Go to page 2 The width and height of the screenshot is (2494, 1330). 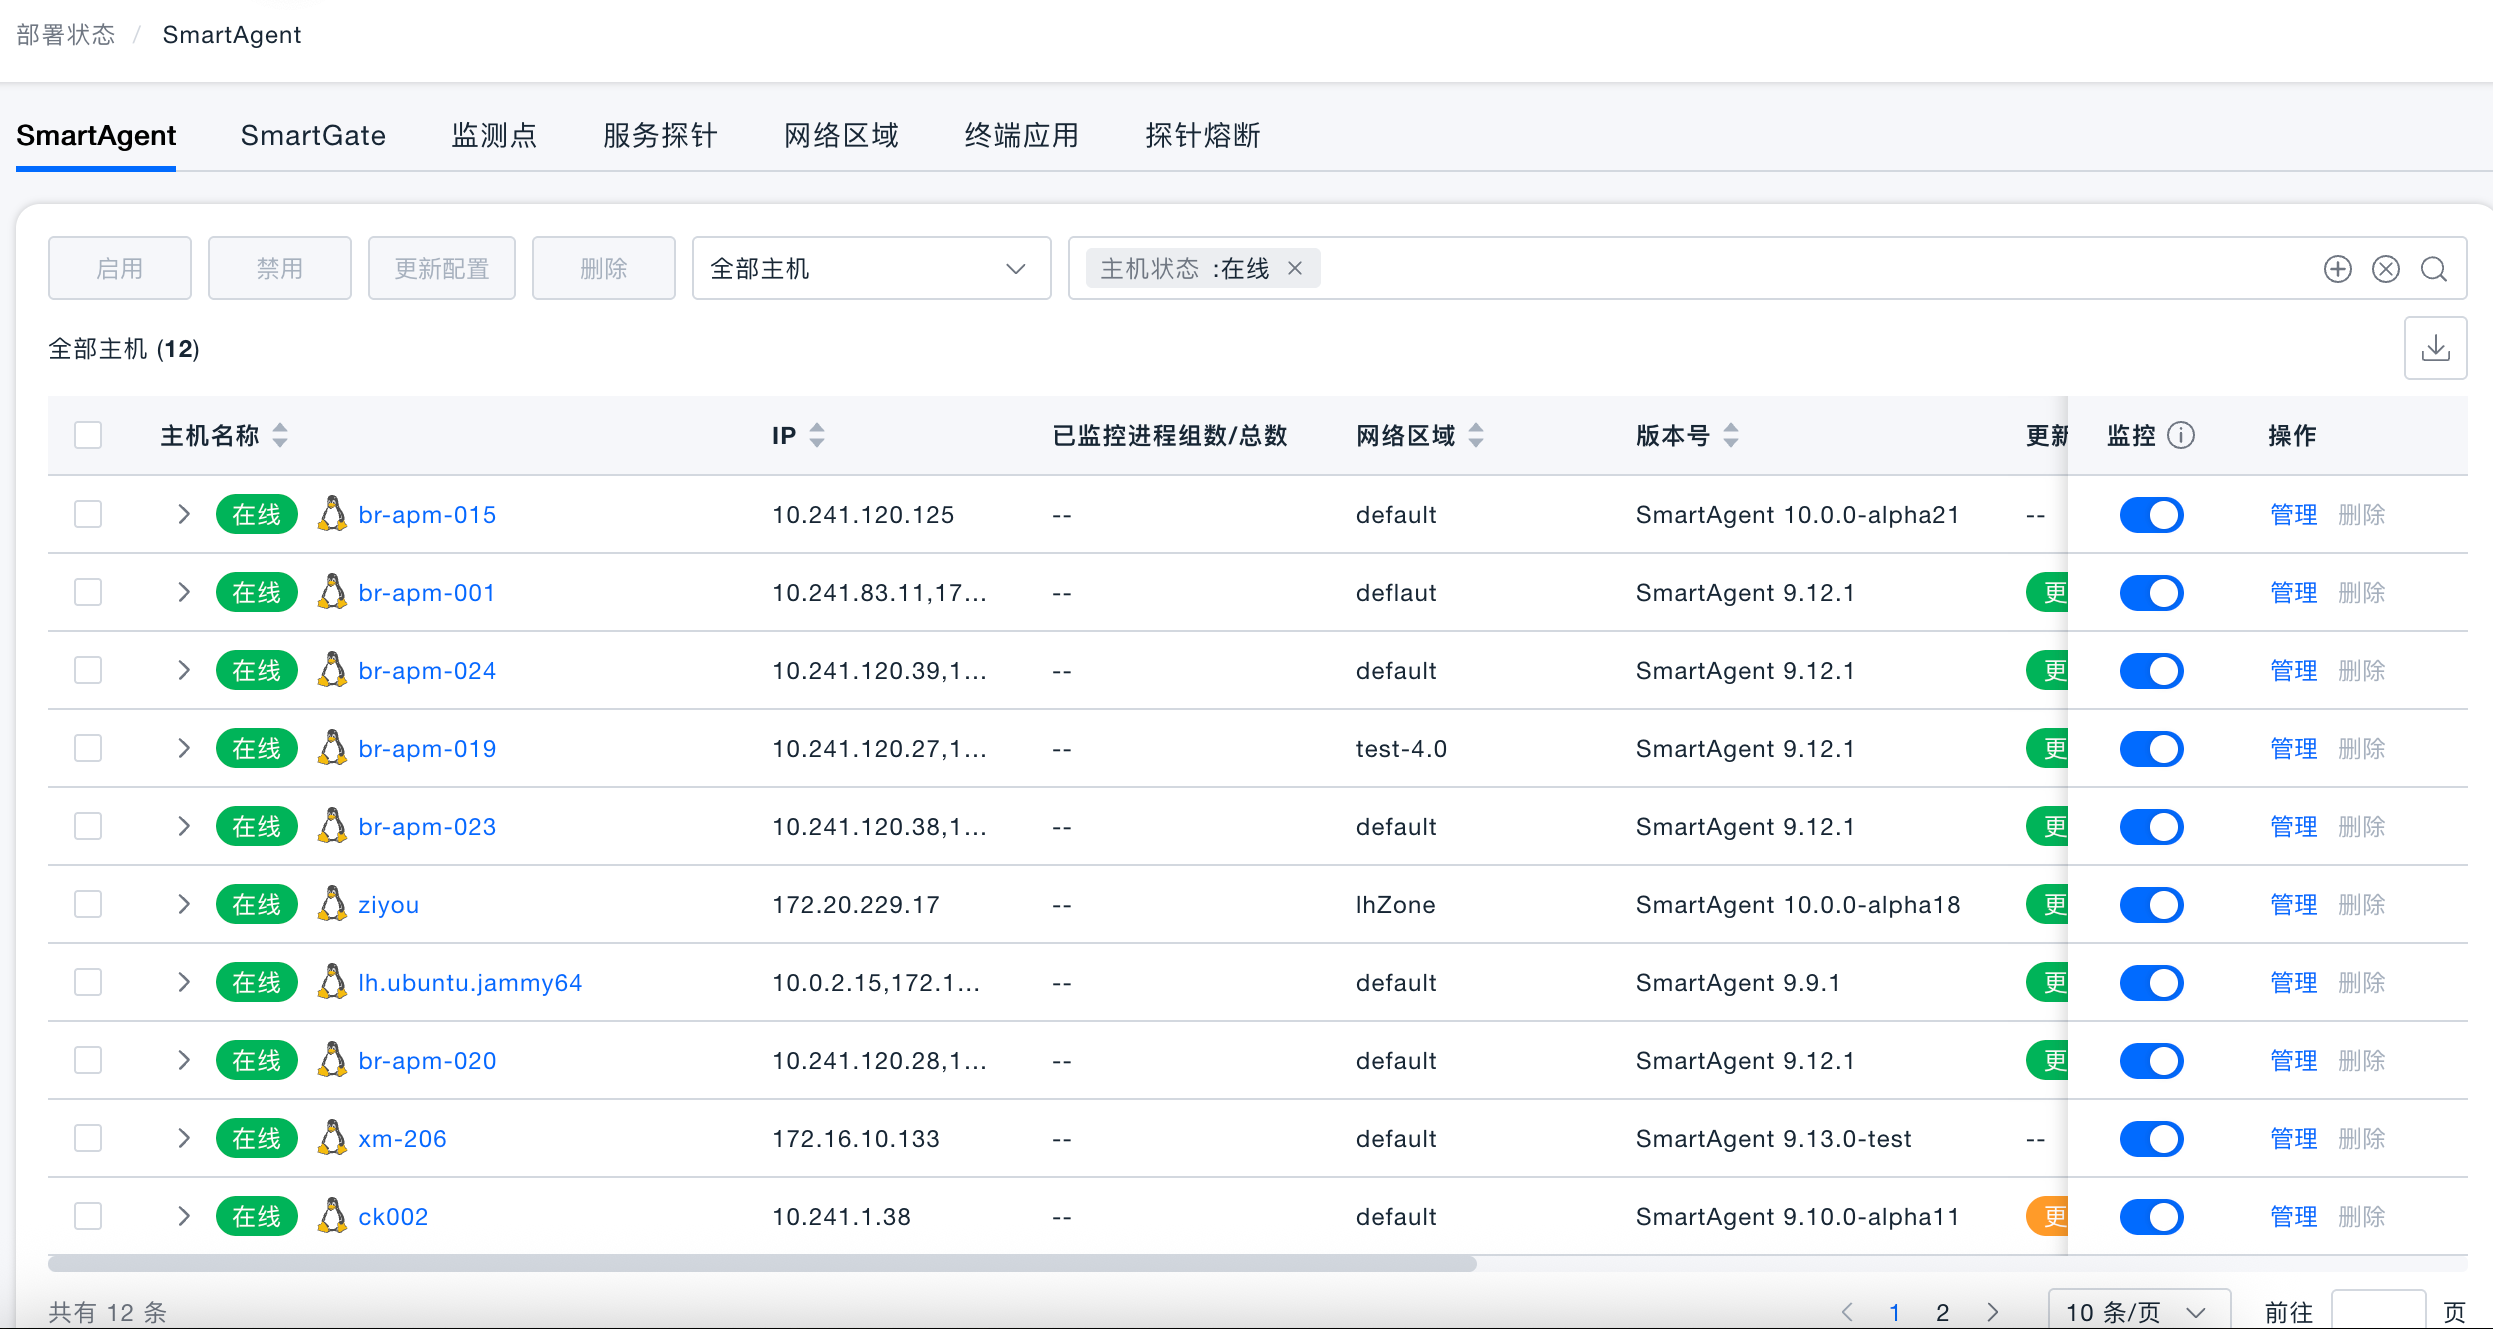pos(1942,1312)
